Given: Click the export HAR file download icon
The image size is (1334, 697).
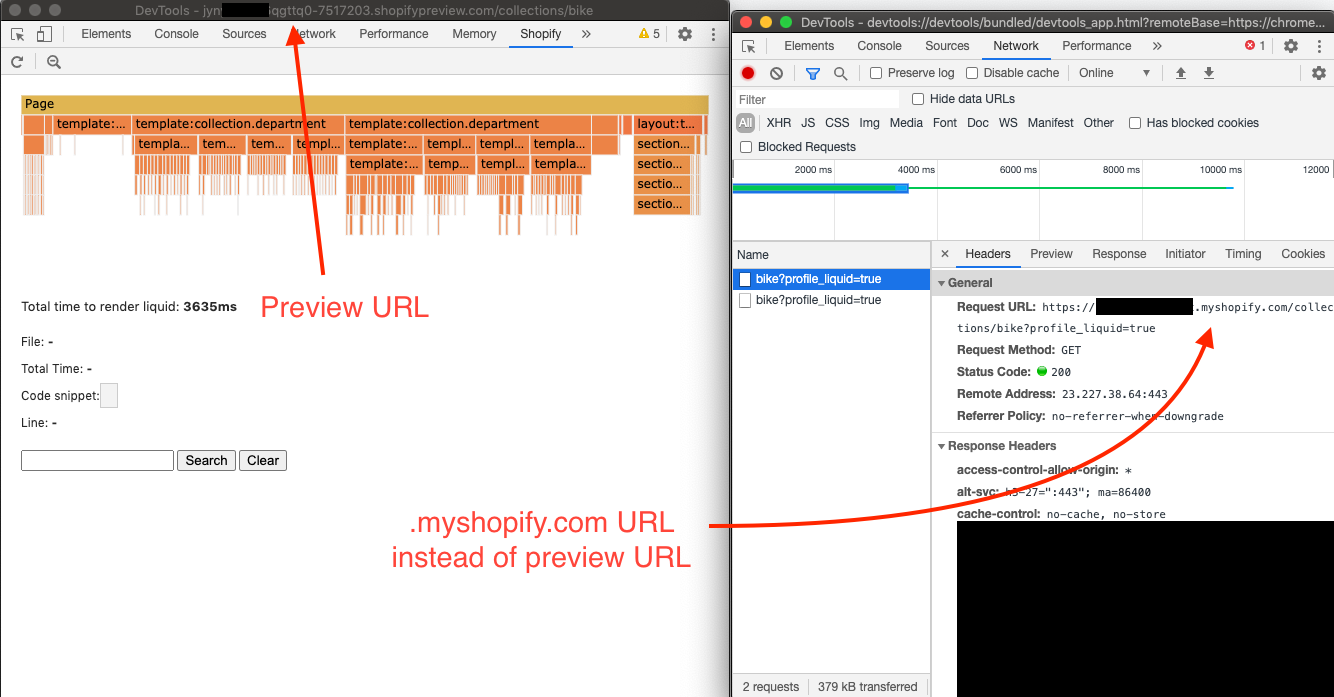Looking at the screenshot, I should coord(1211,73).
